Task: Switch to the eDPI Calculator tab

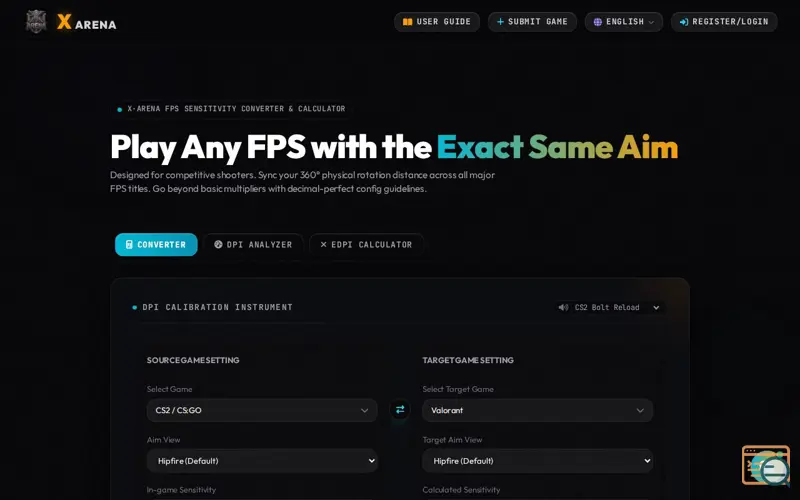Action: (366, 244)
